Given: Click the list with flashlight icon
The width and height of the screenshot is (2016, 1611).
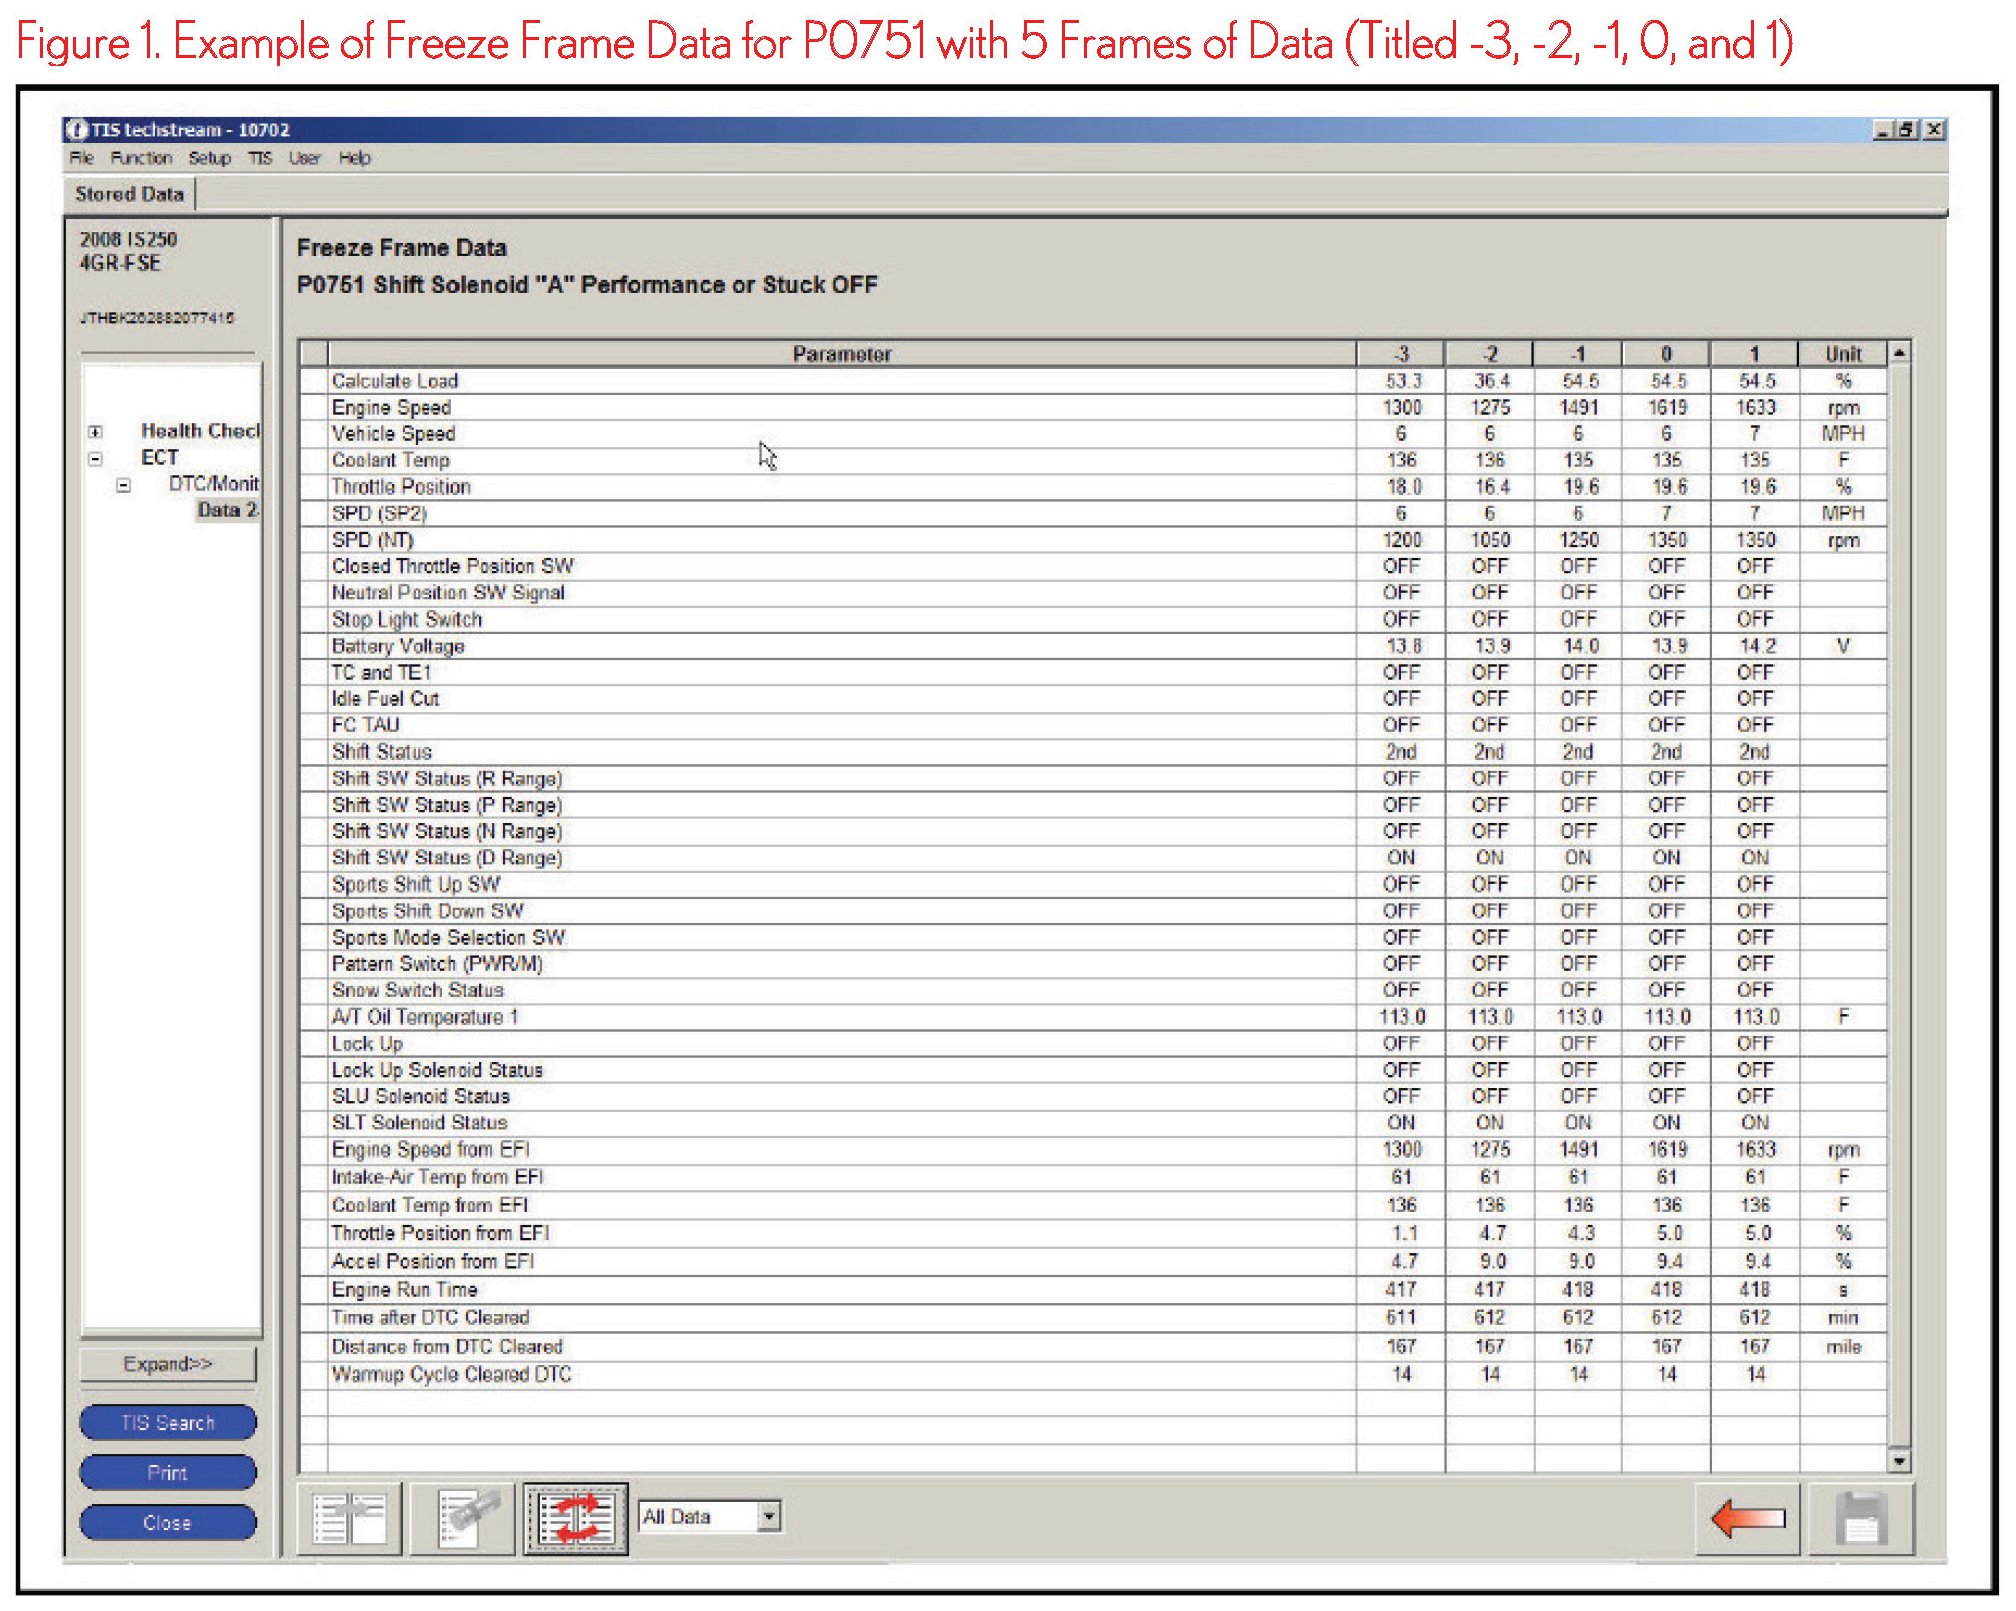Looking at the screenshot, I should point(463,1518).
